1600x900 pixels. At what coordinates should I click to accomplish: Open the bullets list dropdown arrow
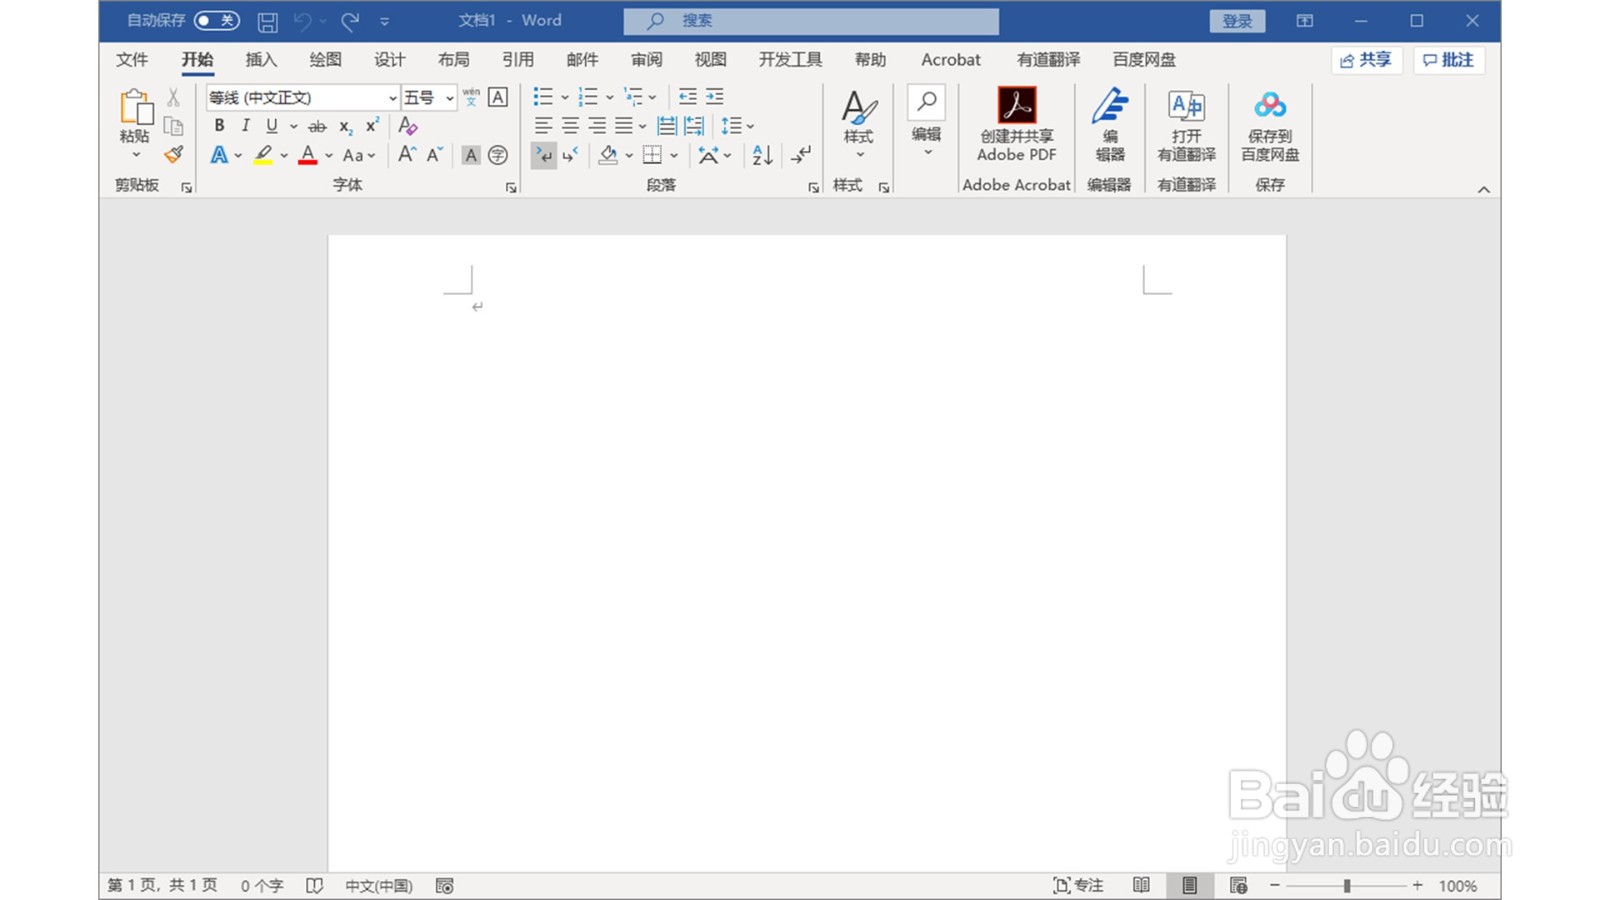tap(564, 97)
